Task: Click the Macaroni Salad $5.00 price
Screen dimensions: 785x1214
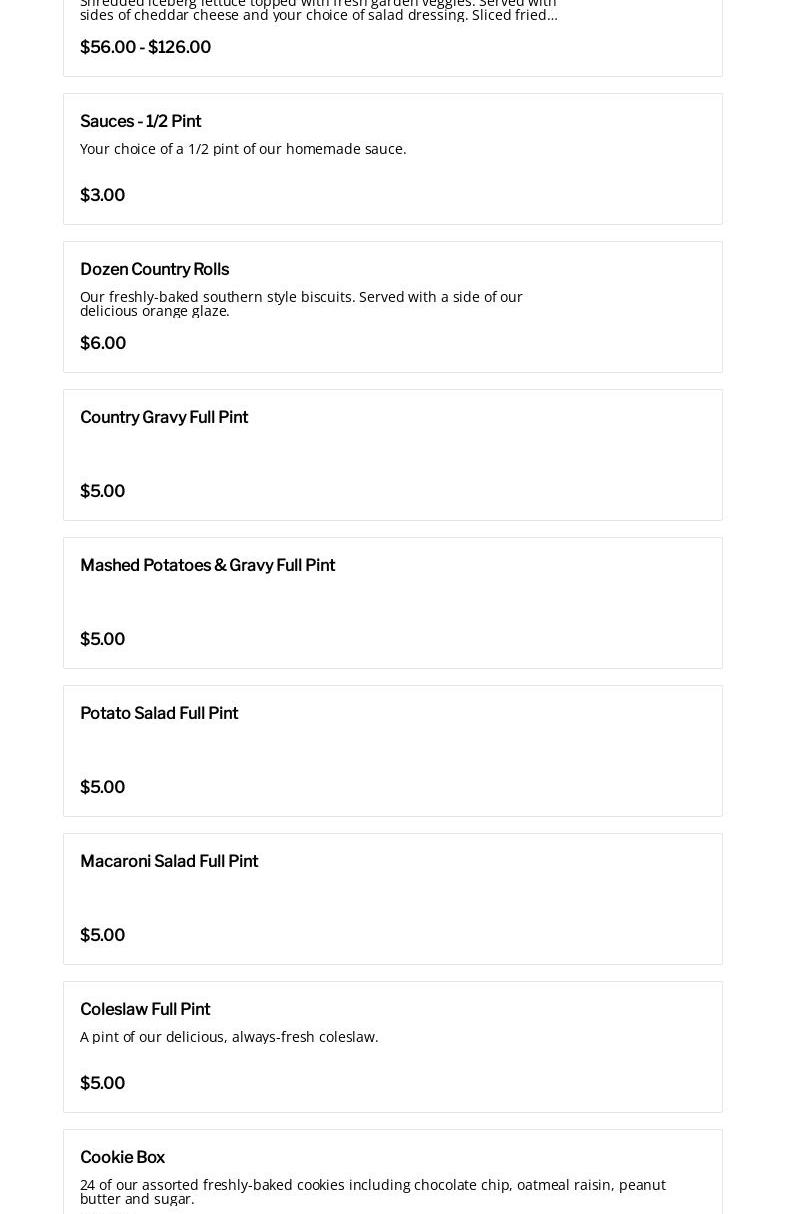Action: coord(102,935)
